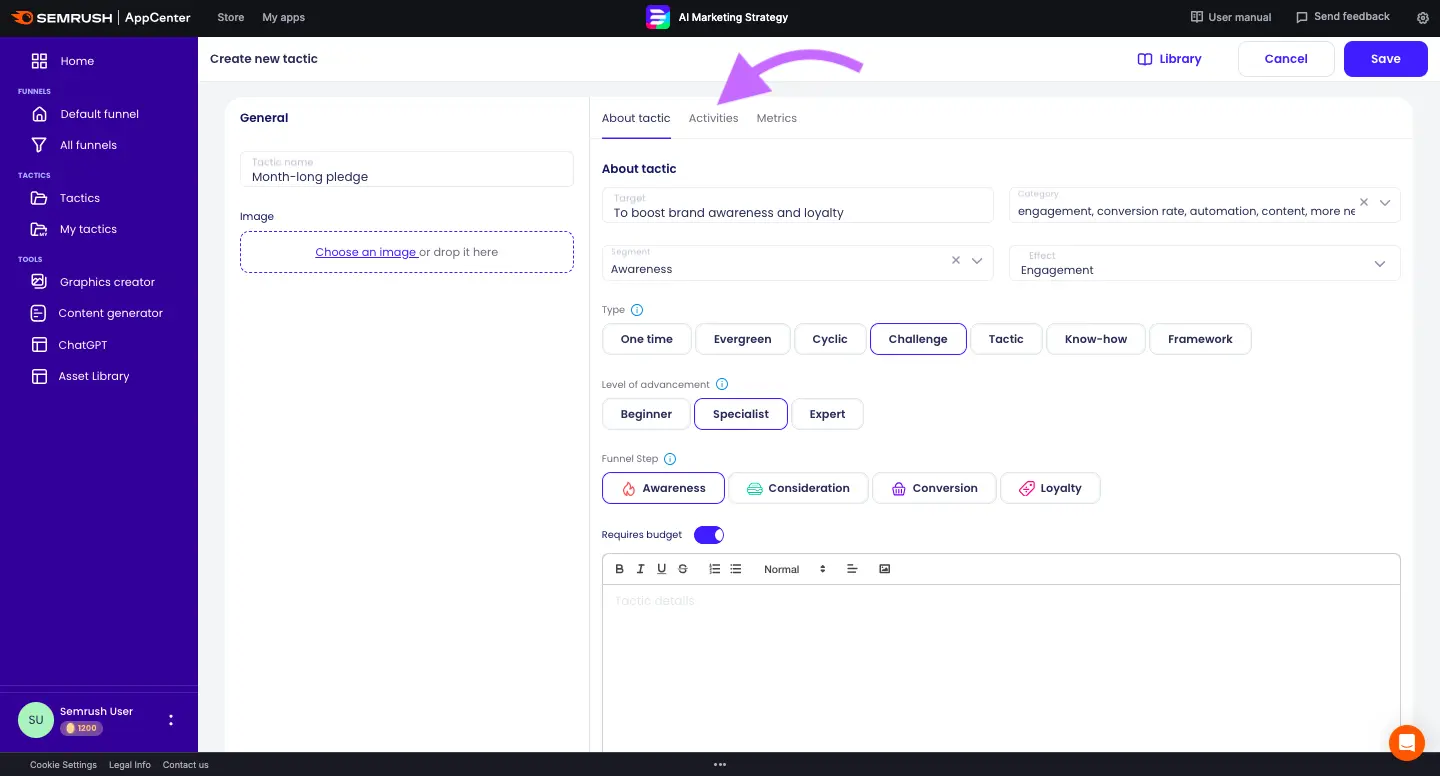Toggle the Requires budget switch
Viewport: 1440px width, 776px height.
coord(709,535)
